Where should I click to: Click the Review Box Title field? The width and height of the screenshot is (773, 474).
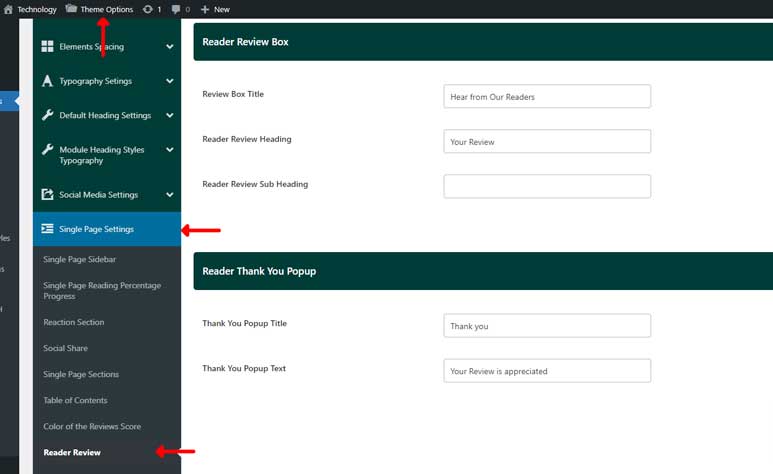(x=547, y=96)
